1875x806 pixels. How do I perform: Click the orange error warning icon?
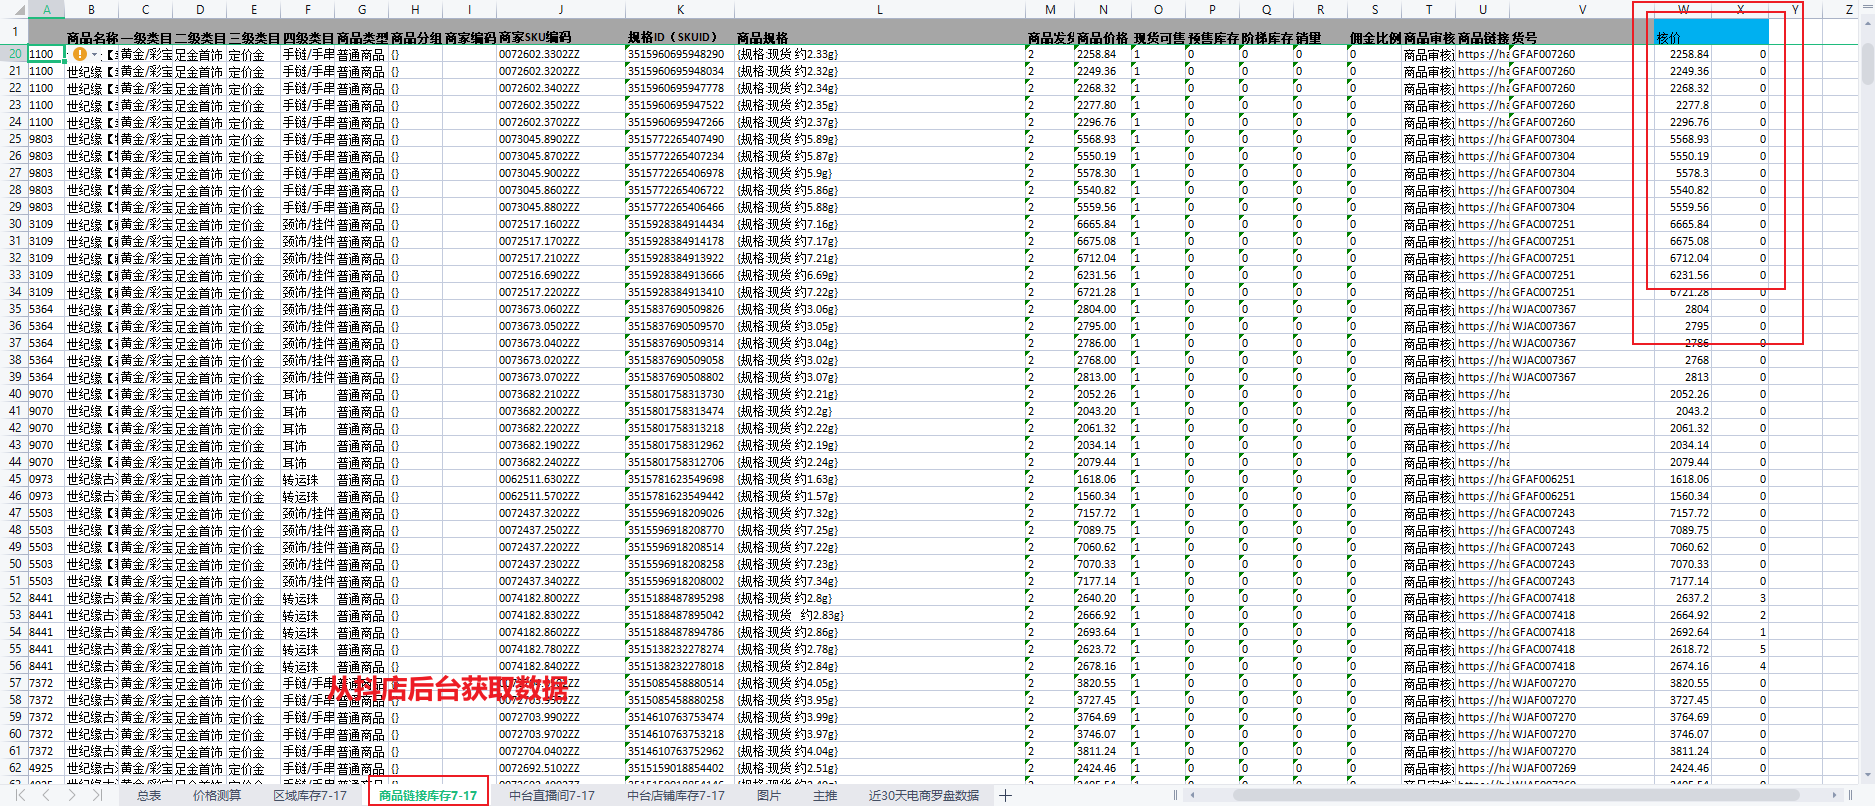(79, 54)
